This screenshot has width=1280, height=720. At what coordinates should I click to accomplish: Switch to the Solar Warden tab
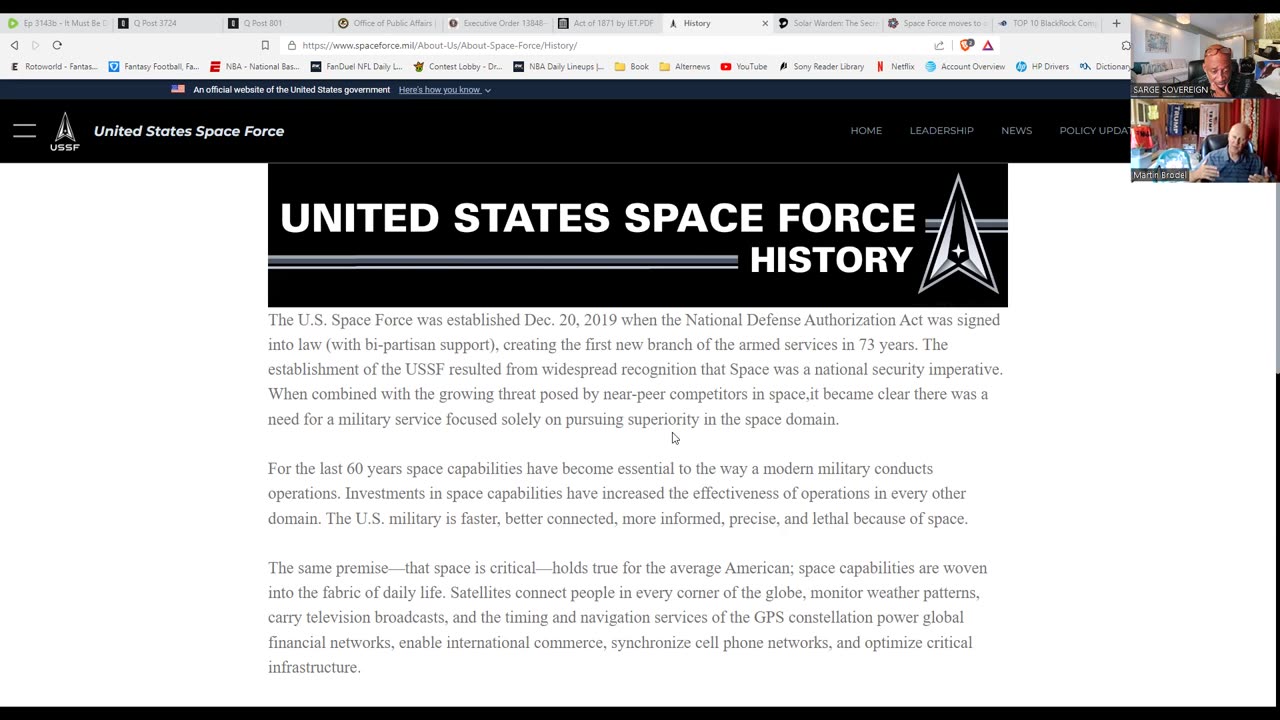[x=829, y=23]
